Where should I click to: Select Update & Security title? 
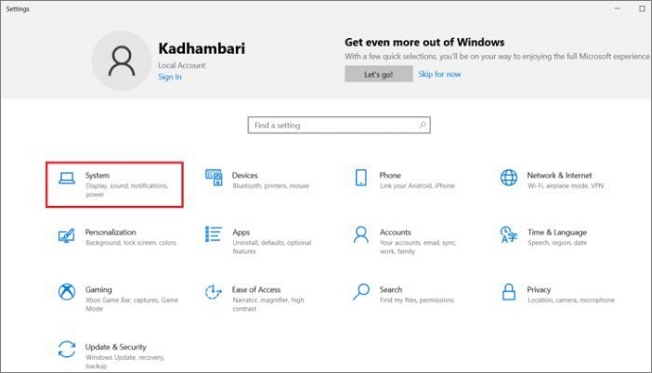116,347
